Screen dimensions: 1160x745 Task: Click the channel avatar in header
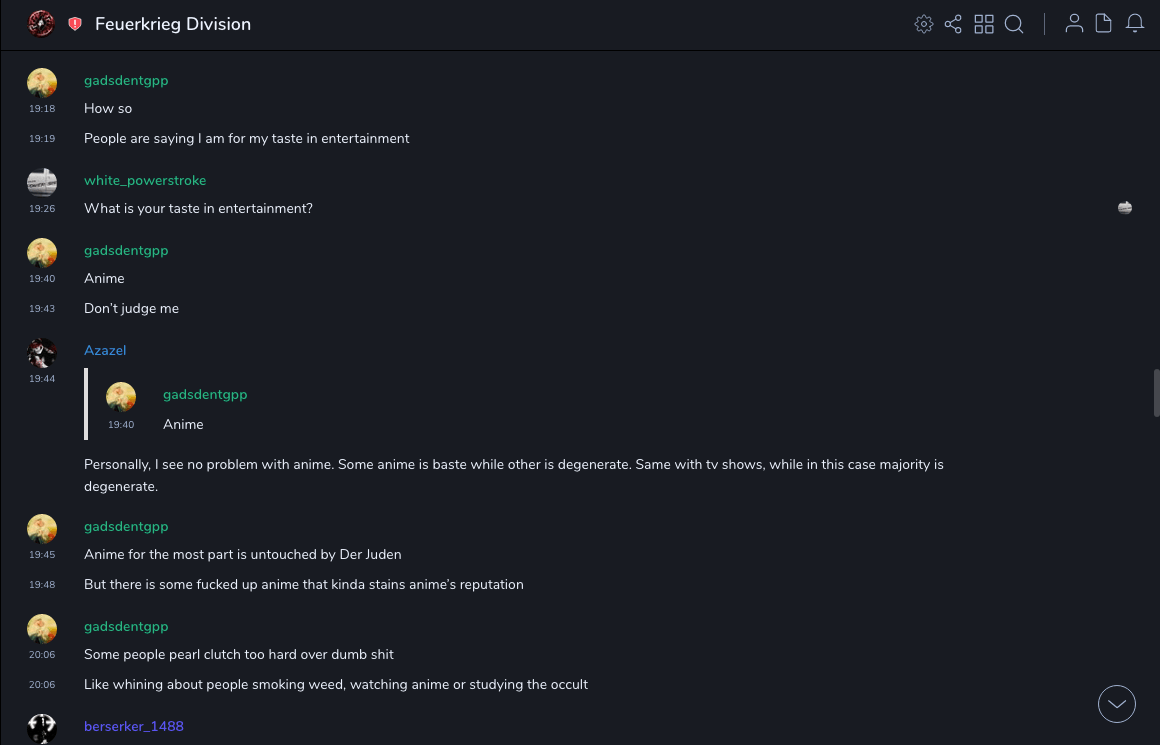[41, 24]
